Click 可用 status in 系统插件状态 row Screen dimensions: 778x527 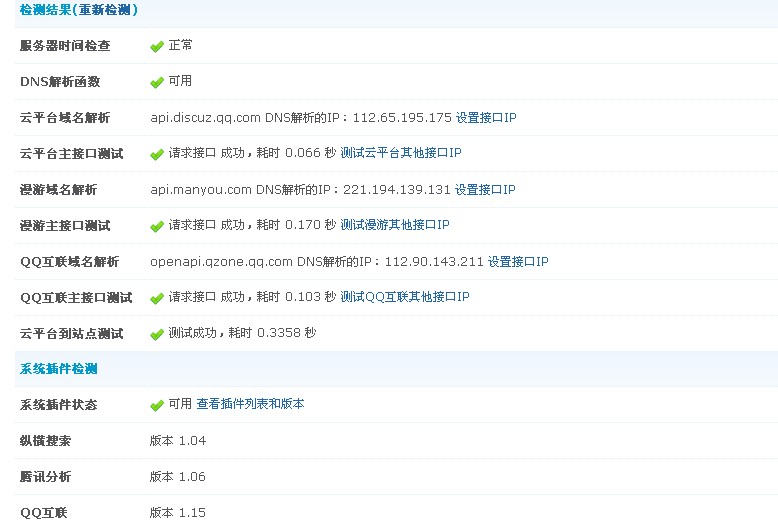coord(180,404)
